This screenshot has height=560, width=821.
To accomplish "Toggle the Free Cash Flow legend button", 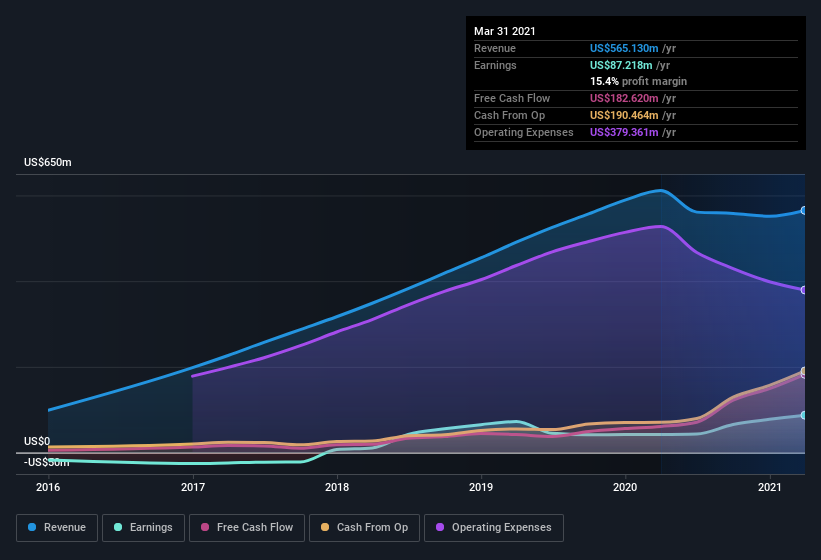I will pyautogui.click(x=247, y=528).
